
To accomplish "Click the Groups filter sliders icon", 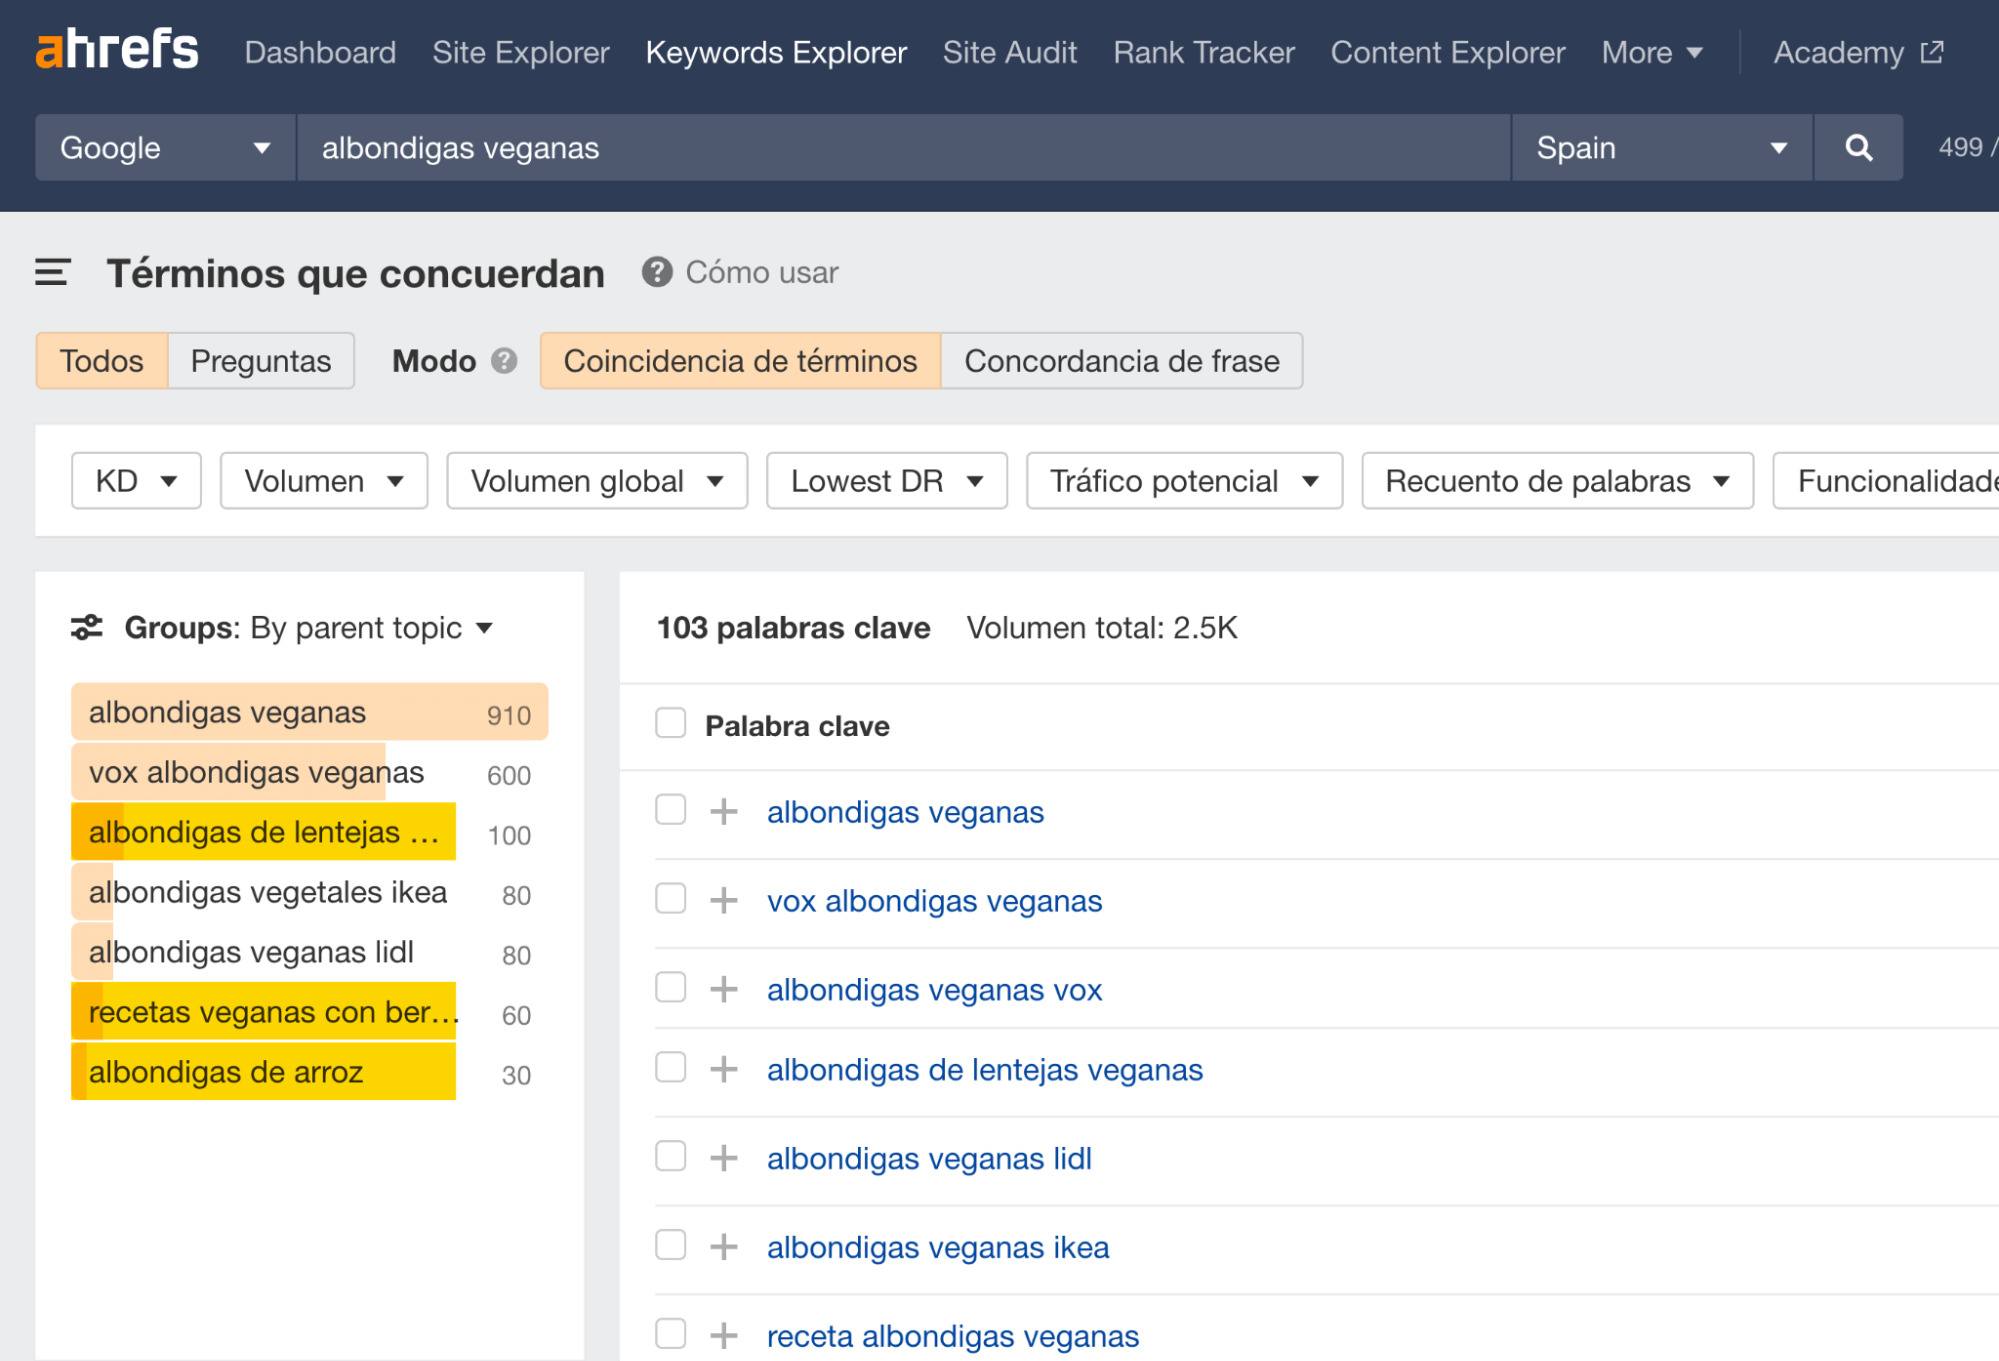I will click(x=88, y=627).
